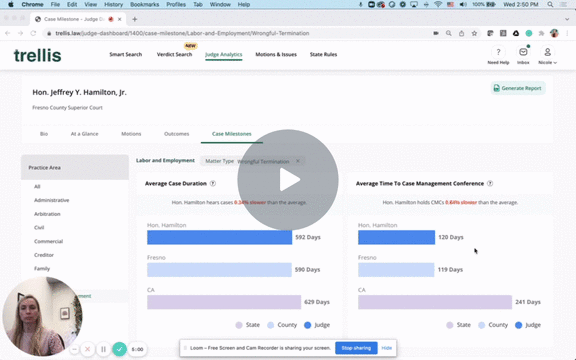576x360 pixels.
Task: Bookmark this page with the star icon
Action: 474,33
